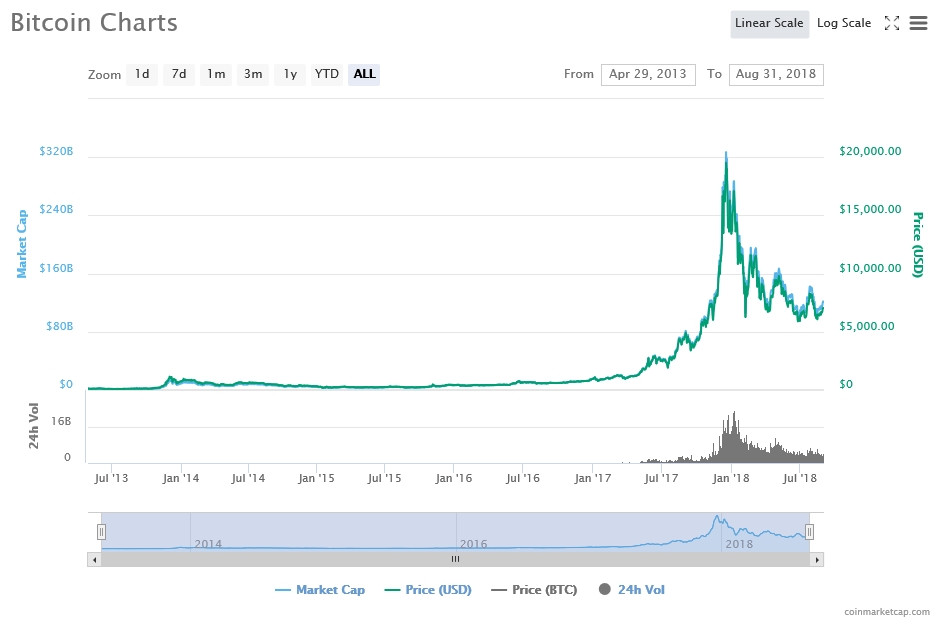Image resolution: width=947 pixels, height=620 pixels.
Task: Click the To date field
Action: pos(776,74)
